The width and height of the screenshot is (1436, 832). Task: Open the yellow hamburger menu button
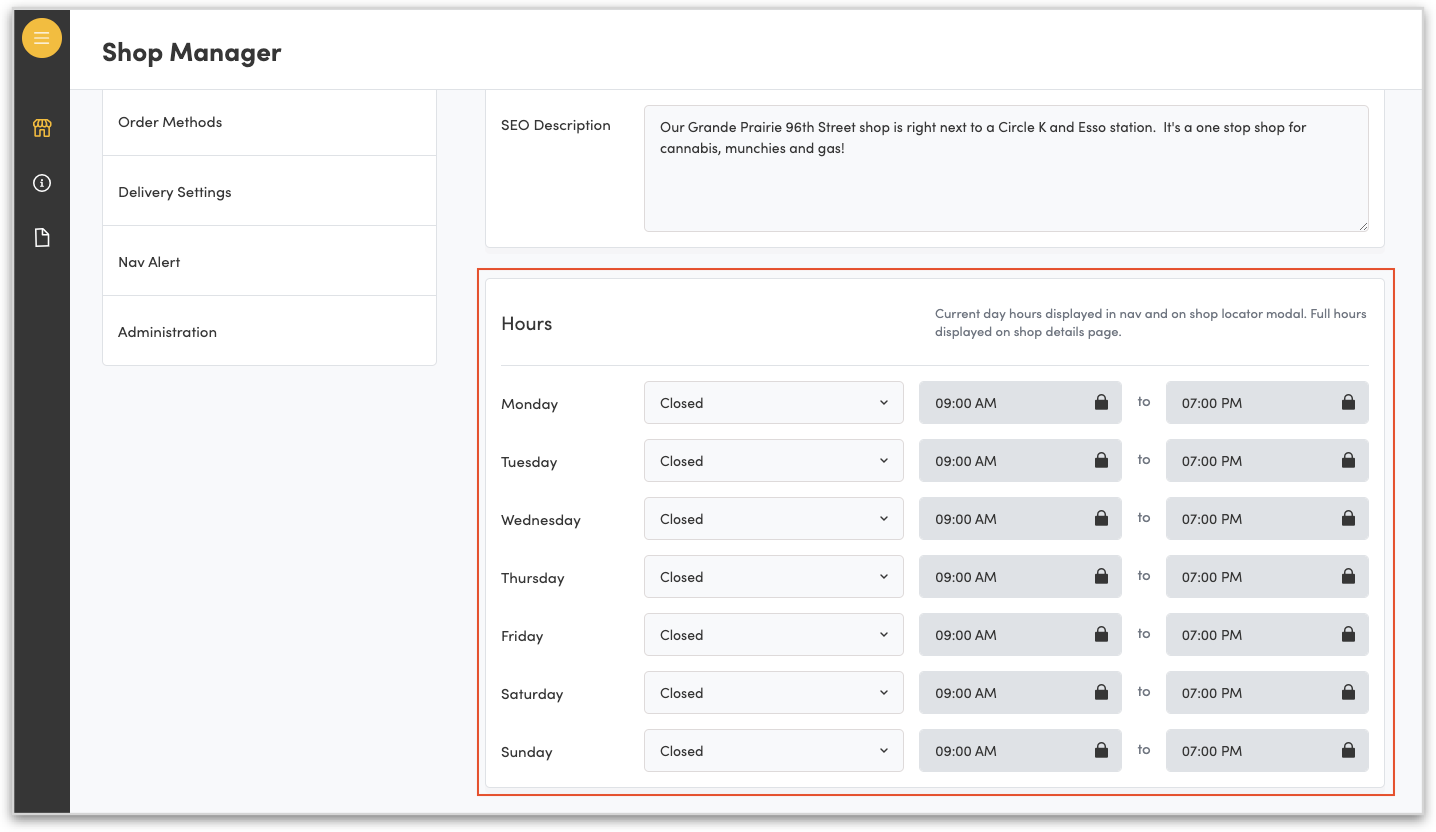[42, 39]
